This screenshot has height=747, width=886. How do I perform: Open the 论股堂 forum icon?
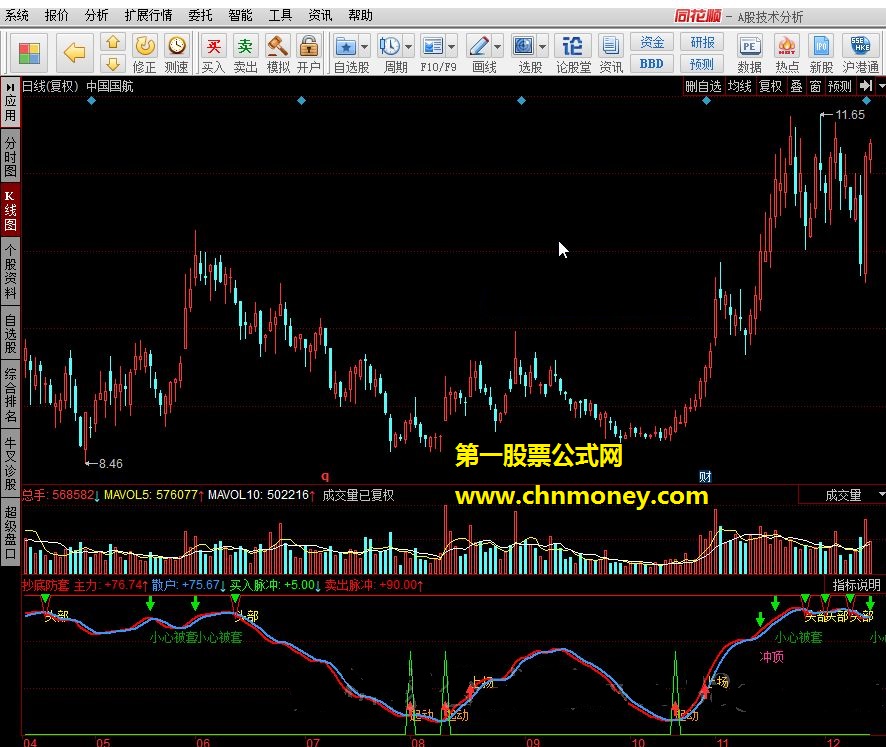573,54
